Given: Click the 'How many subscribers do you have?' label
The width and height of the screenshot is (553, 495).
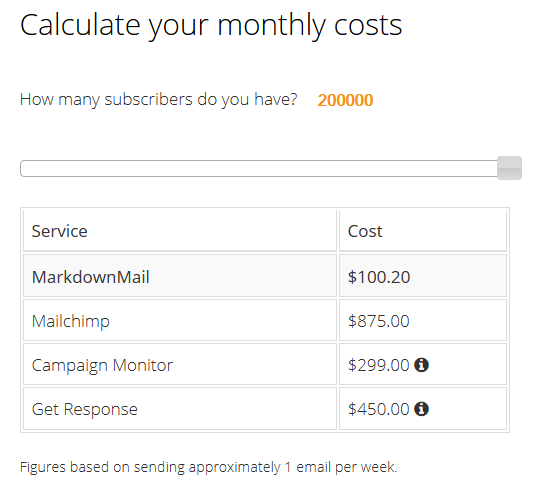Looking at the screenshot, I should click(x=158, y=99).
